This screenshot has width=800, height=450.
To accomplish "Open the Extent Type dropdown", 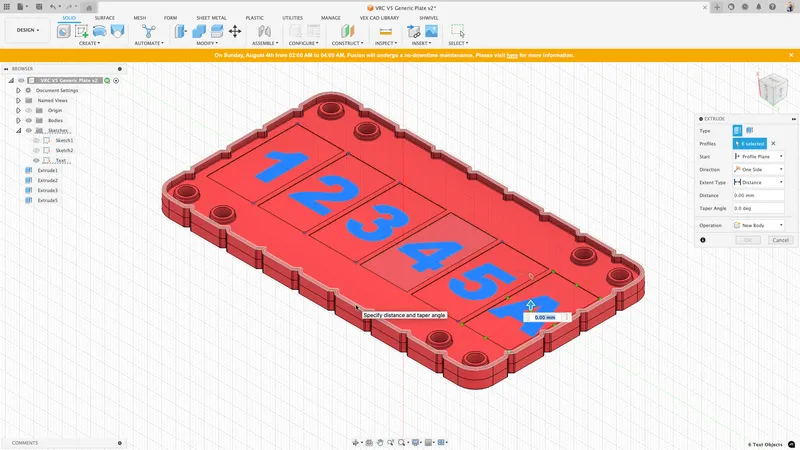I will 758,182.
